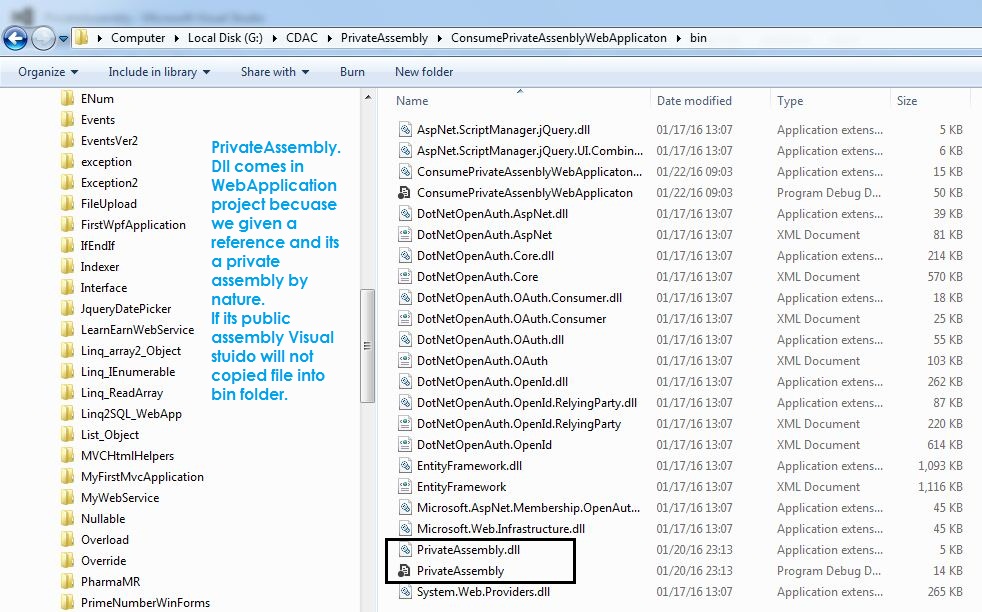Select System.Web.Providers.dll file

483,592
